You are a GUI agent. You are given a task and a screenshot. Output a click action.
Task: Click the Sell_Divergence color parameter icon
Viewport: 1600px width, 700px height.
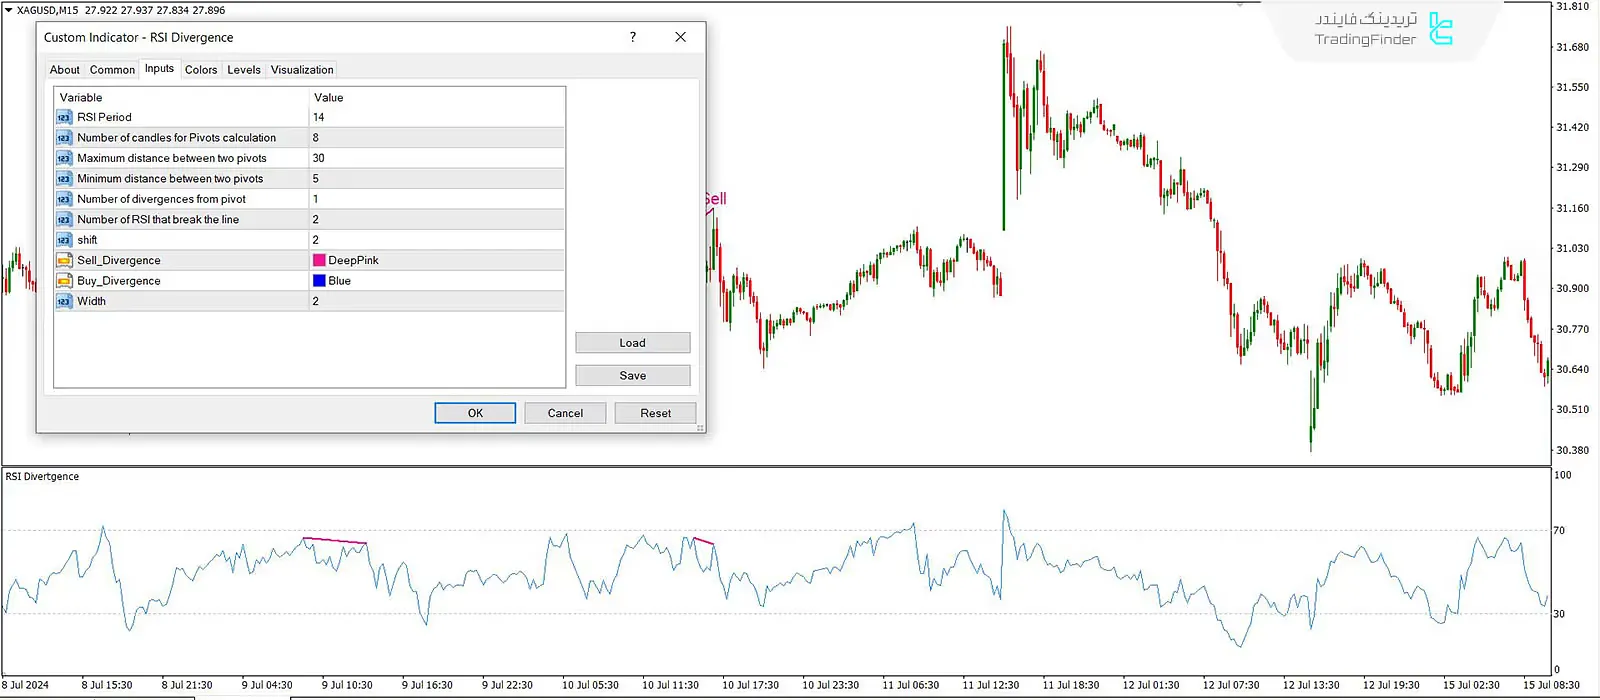click(64, 260)
